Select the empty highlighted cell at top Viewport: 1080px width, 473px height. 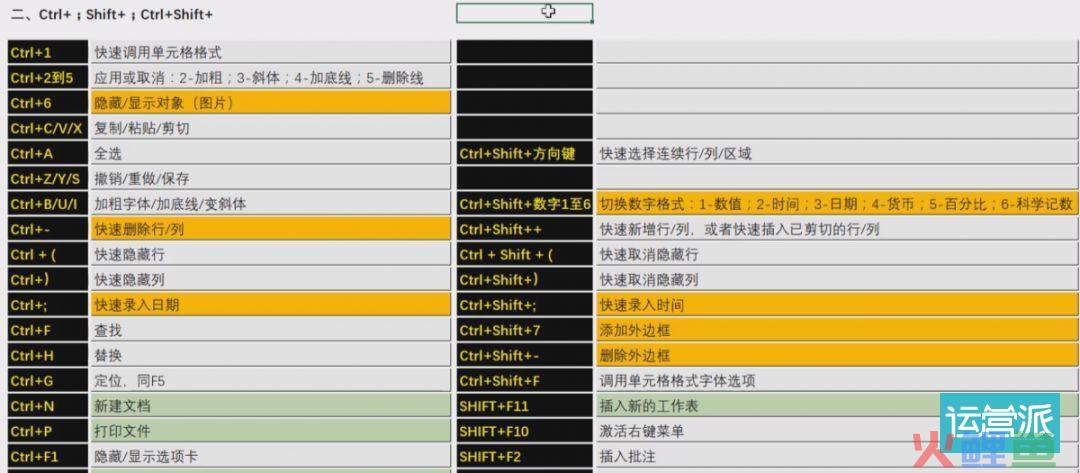[524, 13]
